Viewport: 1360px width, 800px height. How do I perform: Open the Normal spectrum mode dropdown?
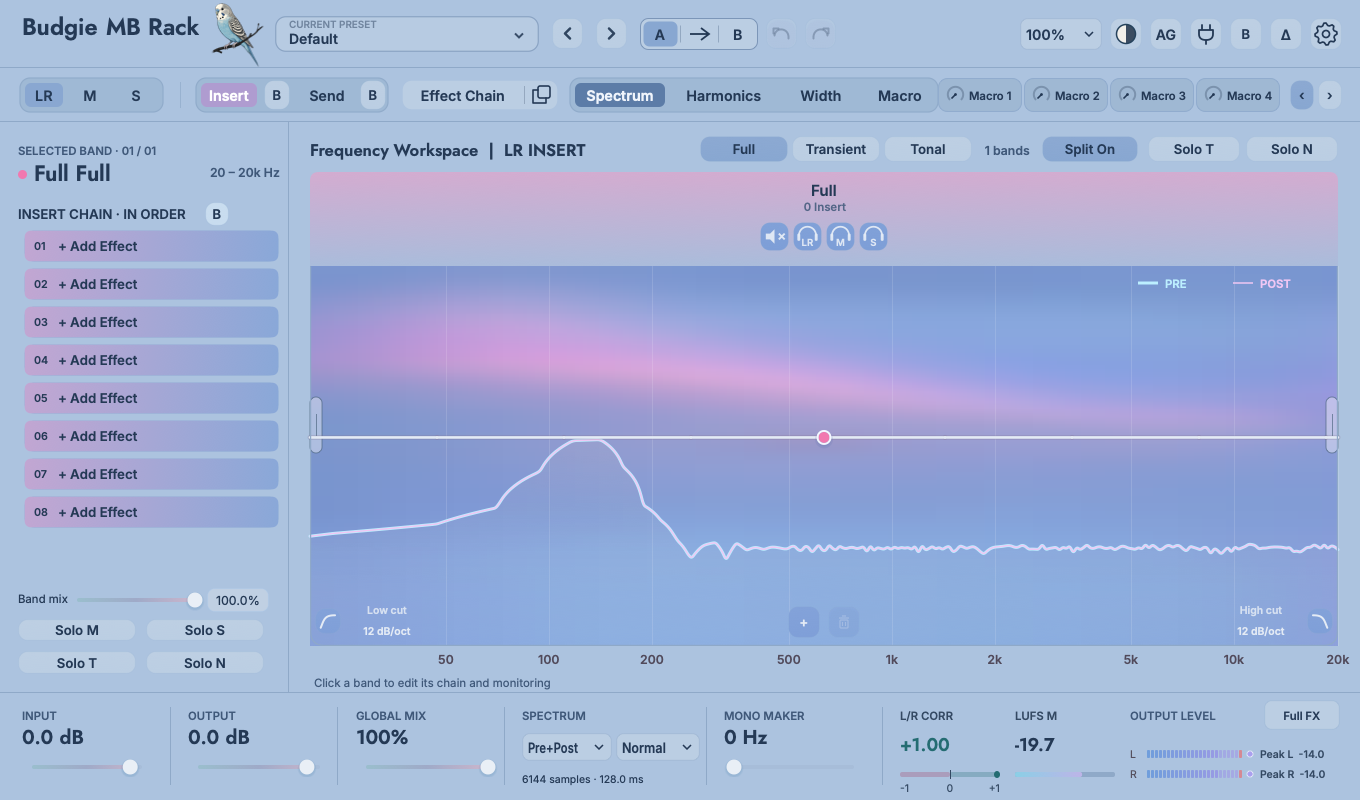click(x=657, y=747)
